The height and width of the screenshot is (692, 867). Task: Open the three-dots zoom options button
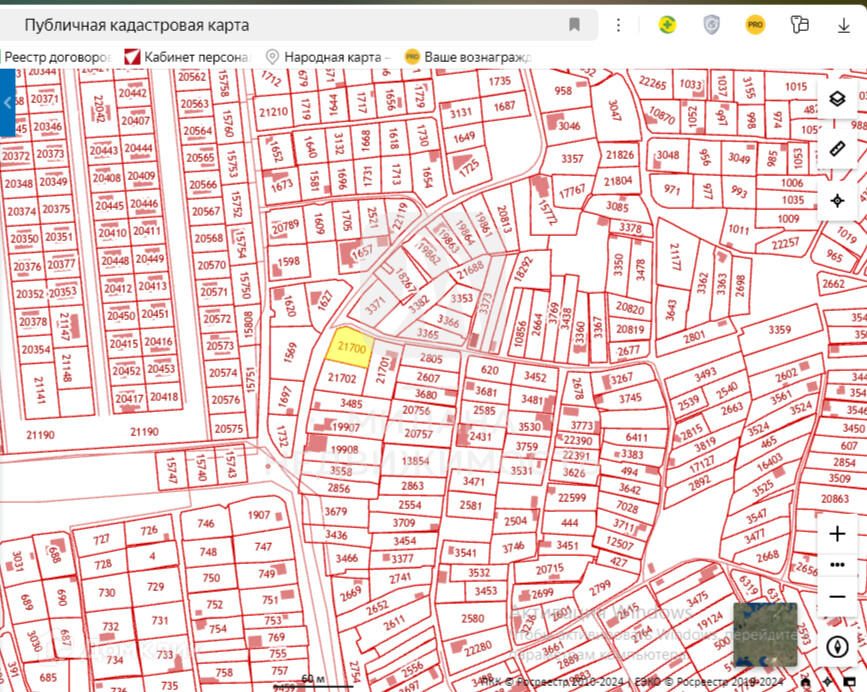tap(837, 565)
